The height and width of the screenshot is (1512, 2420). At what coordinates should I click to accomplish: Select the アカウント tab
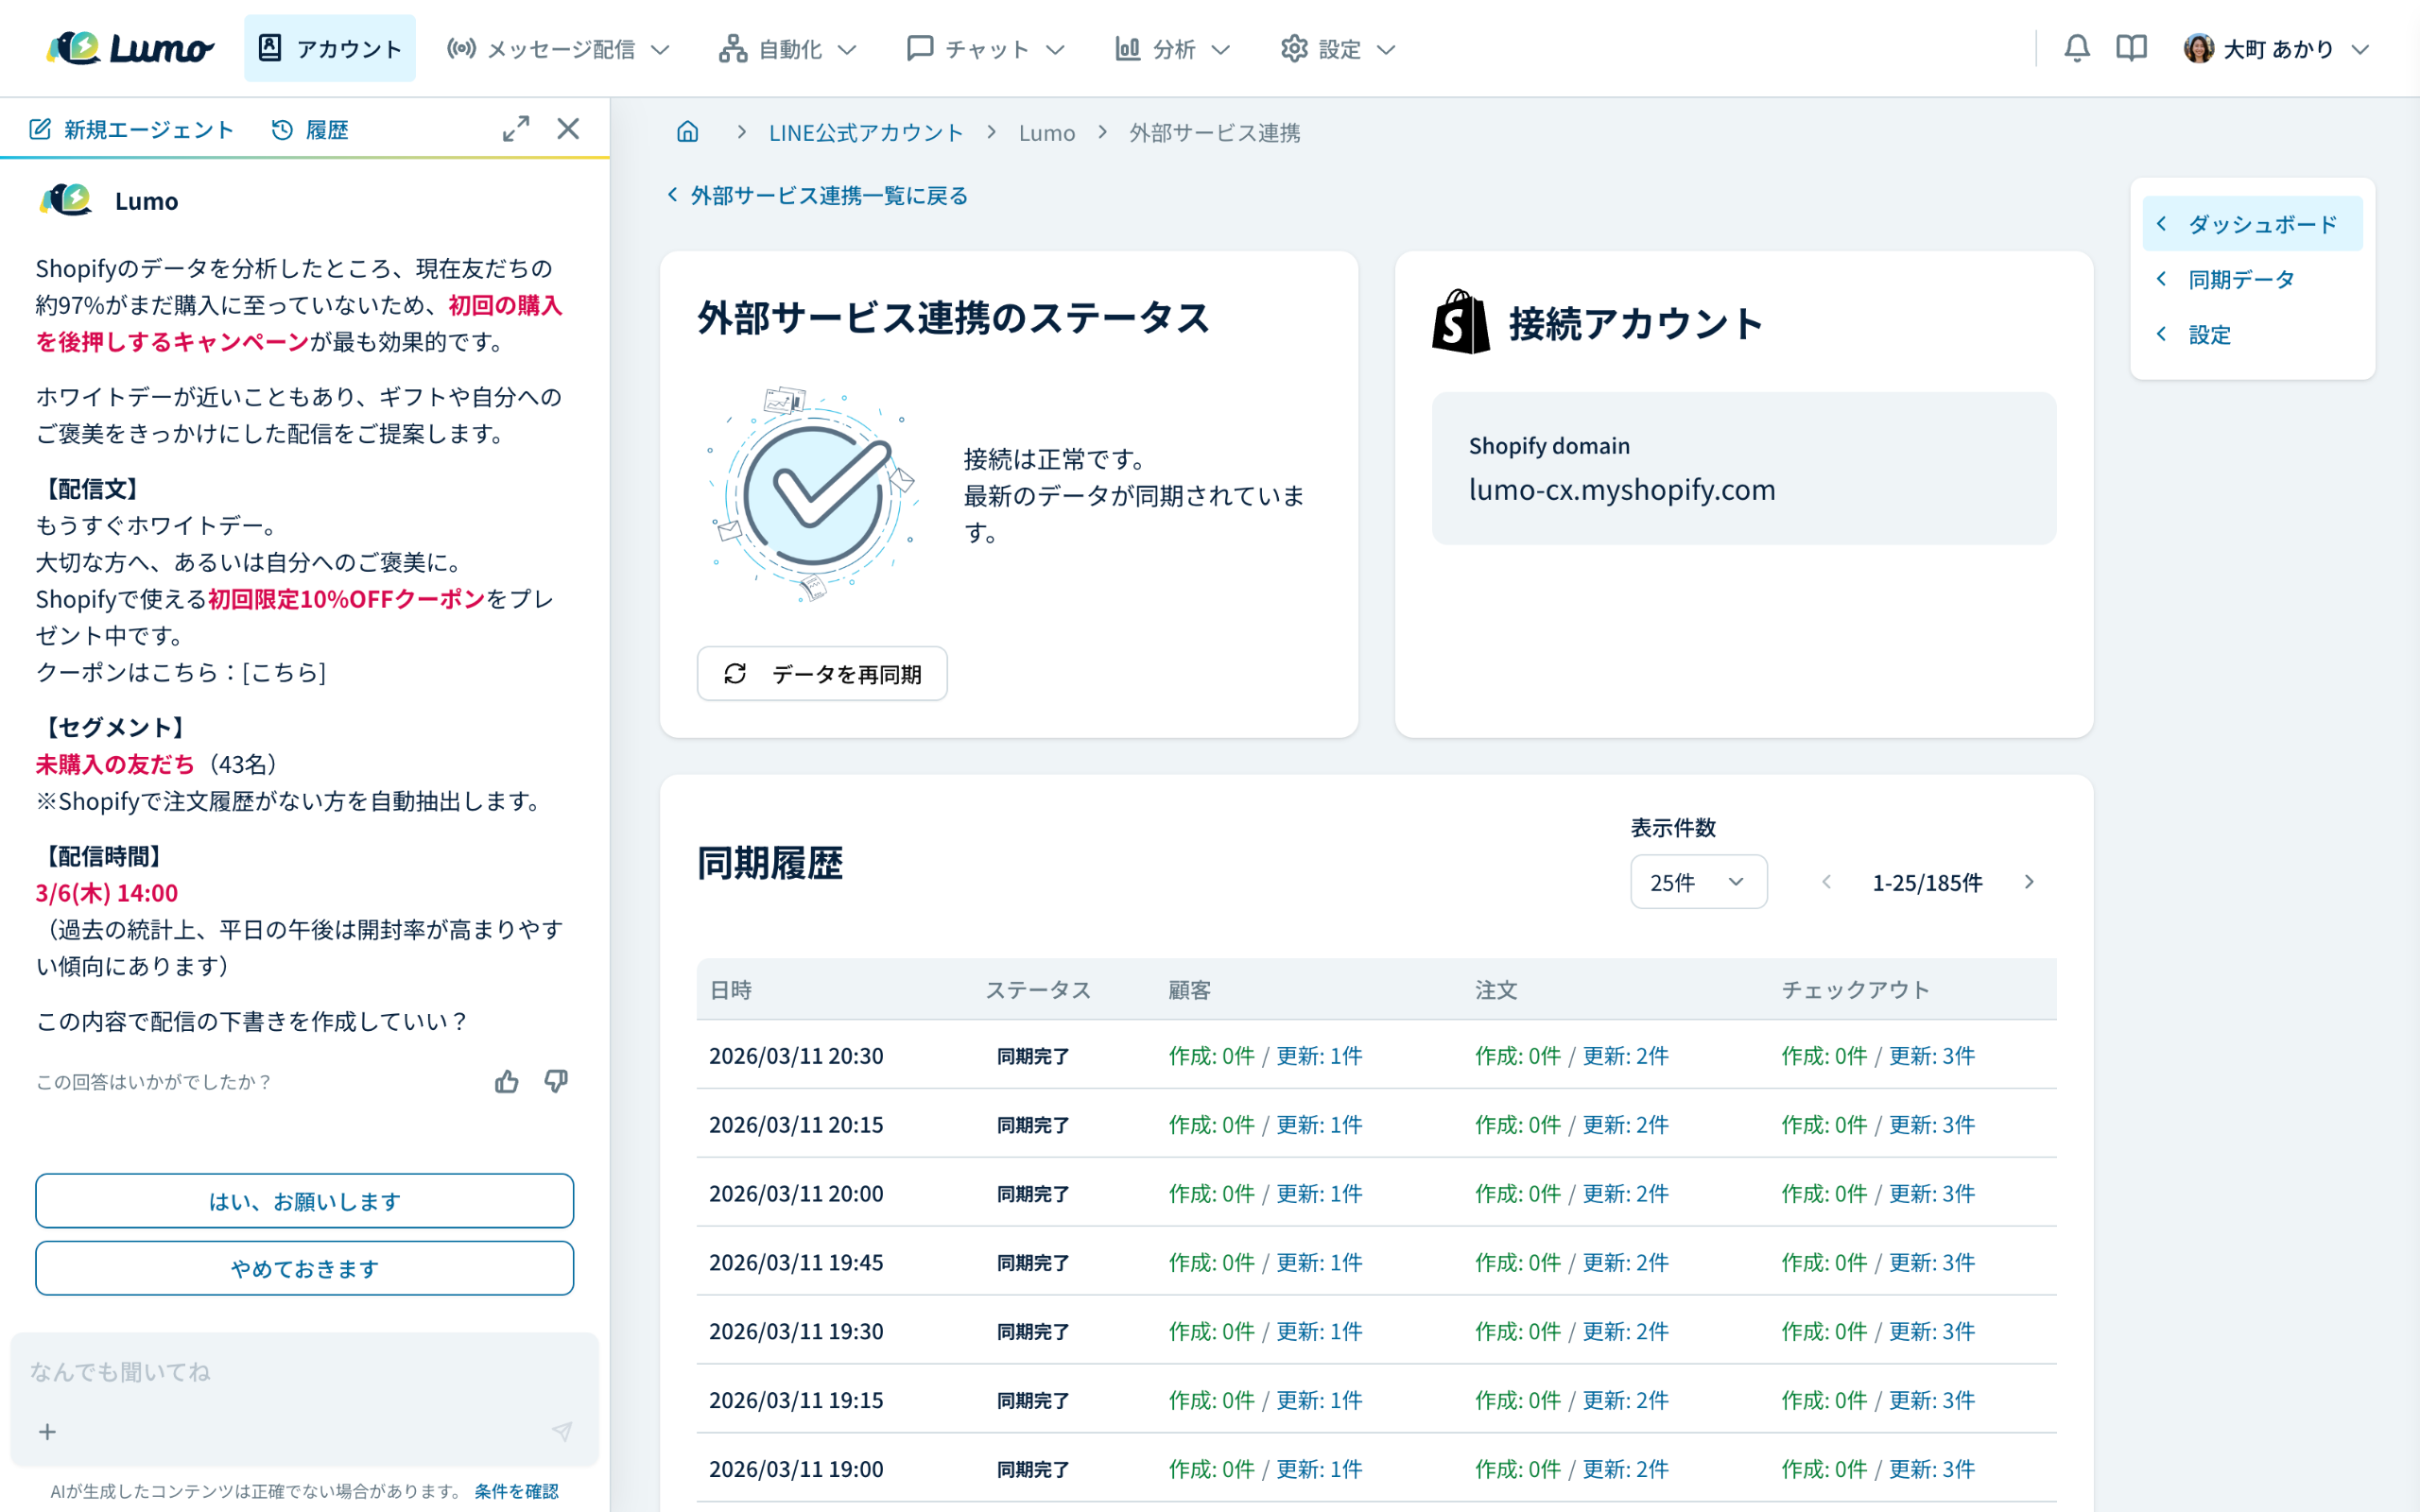tap(329, 49)
